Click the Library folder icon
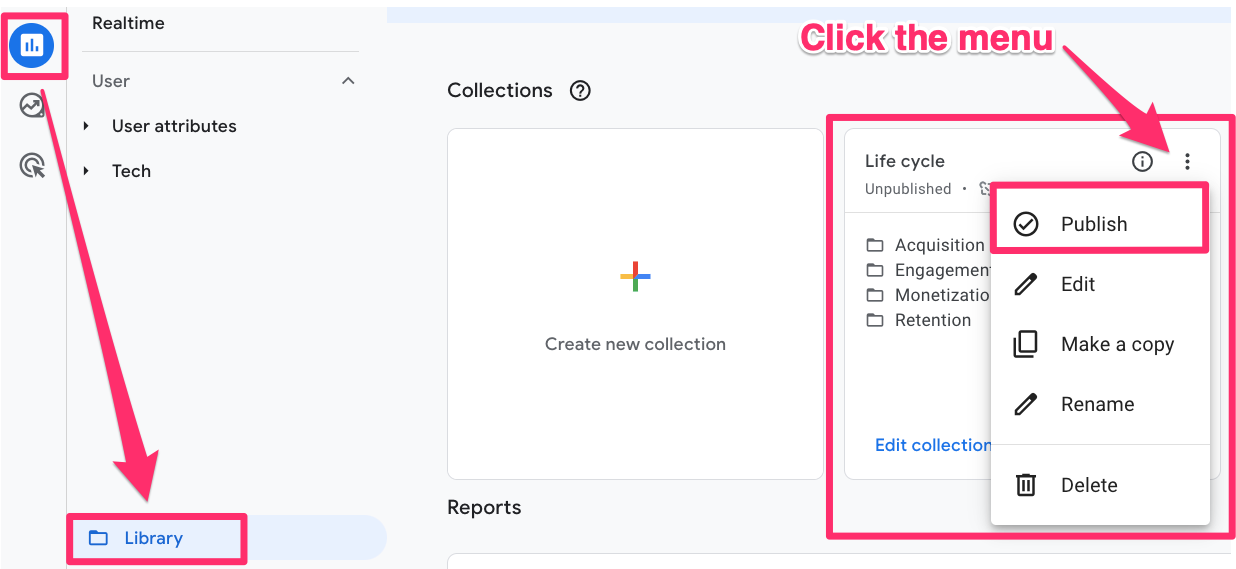 (98, 538)
